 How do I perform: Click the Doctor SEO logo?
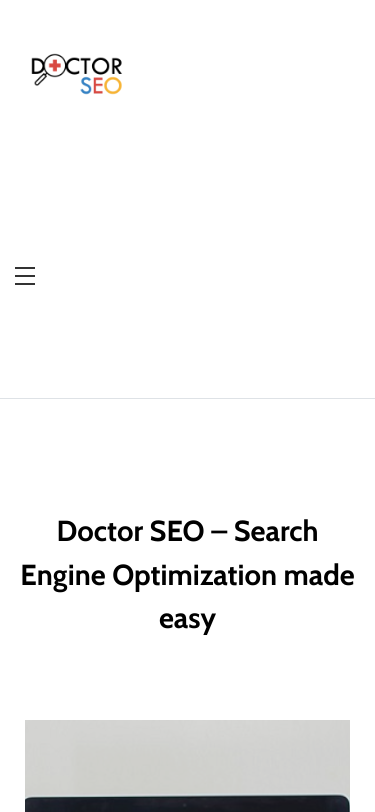click(77, 75)
